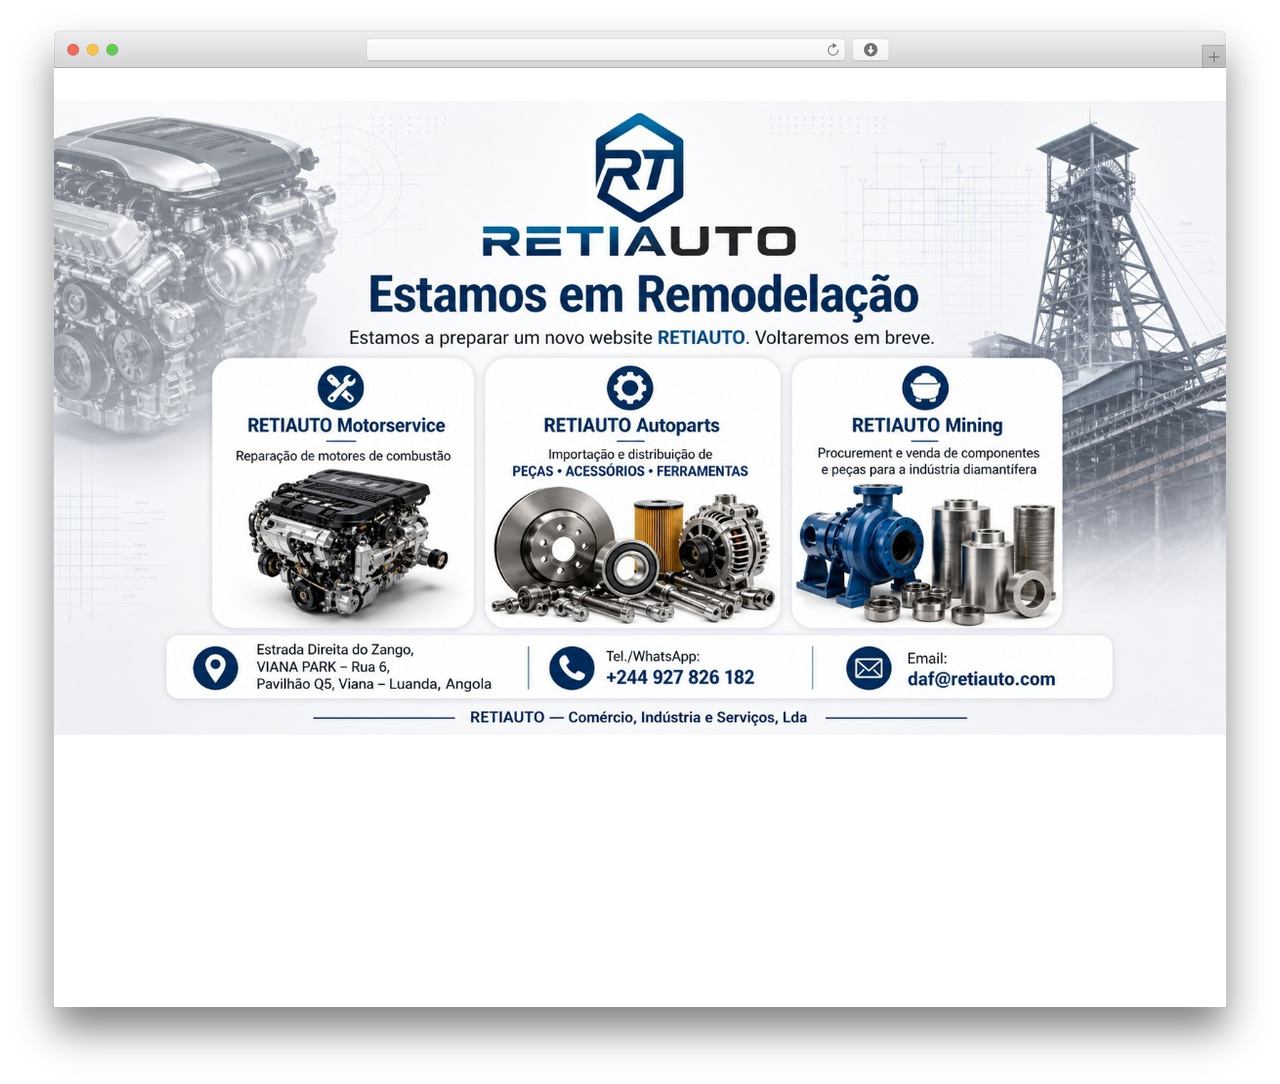Click the Estamos em Remodelação heading

tap(643, 295)
